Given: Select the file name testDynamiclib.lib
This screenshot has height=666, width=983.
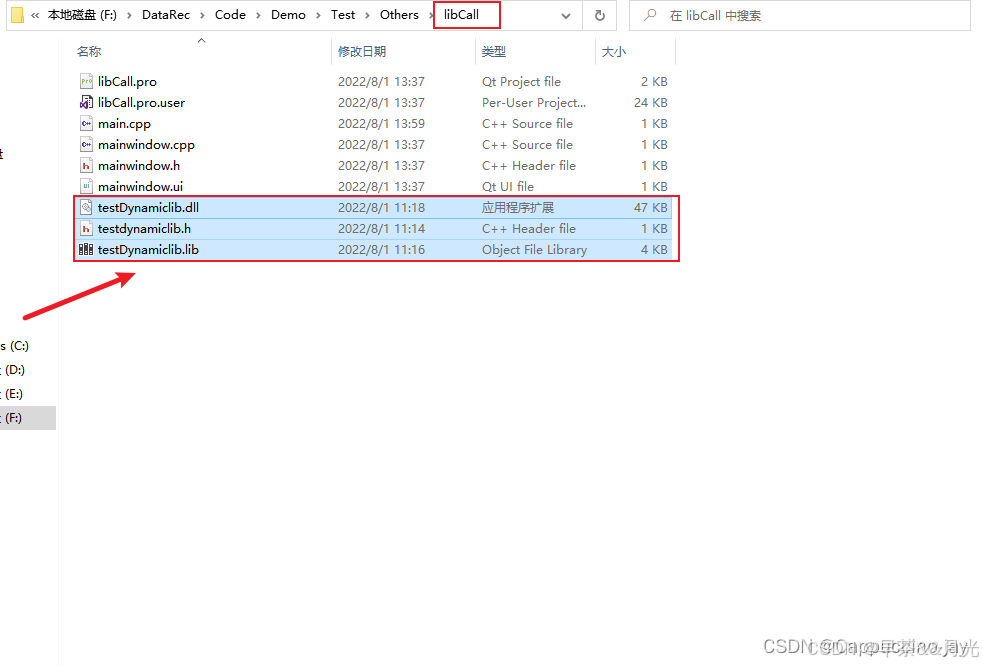Looking at the screenshot, I should coord(148,250).
